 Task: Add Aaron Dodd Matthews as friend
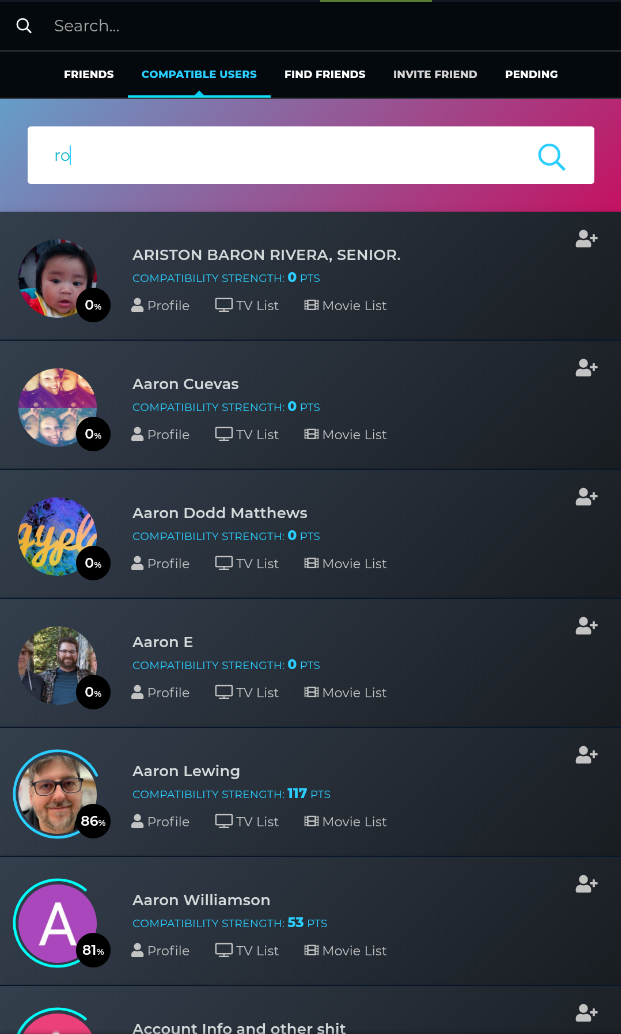[586, 497]
